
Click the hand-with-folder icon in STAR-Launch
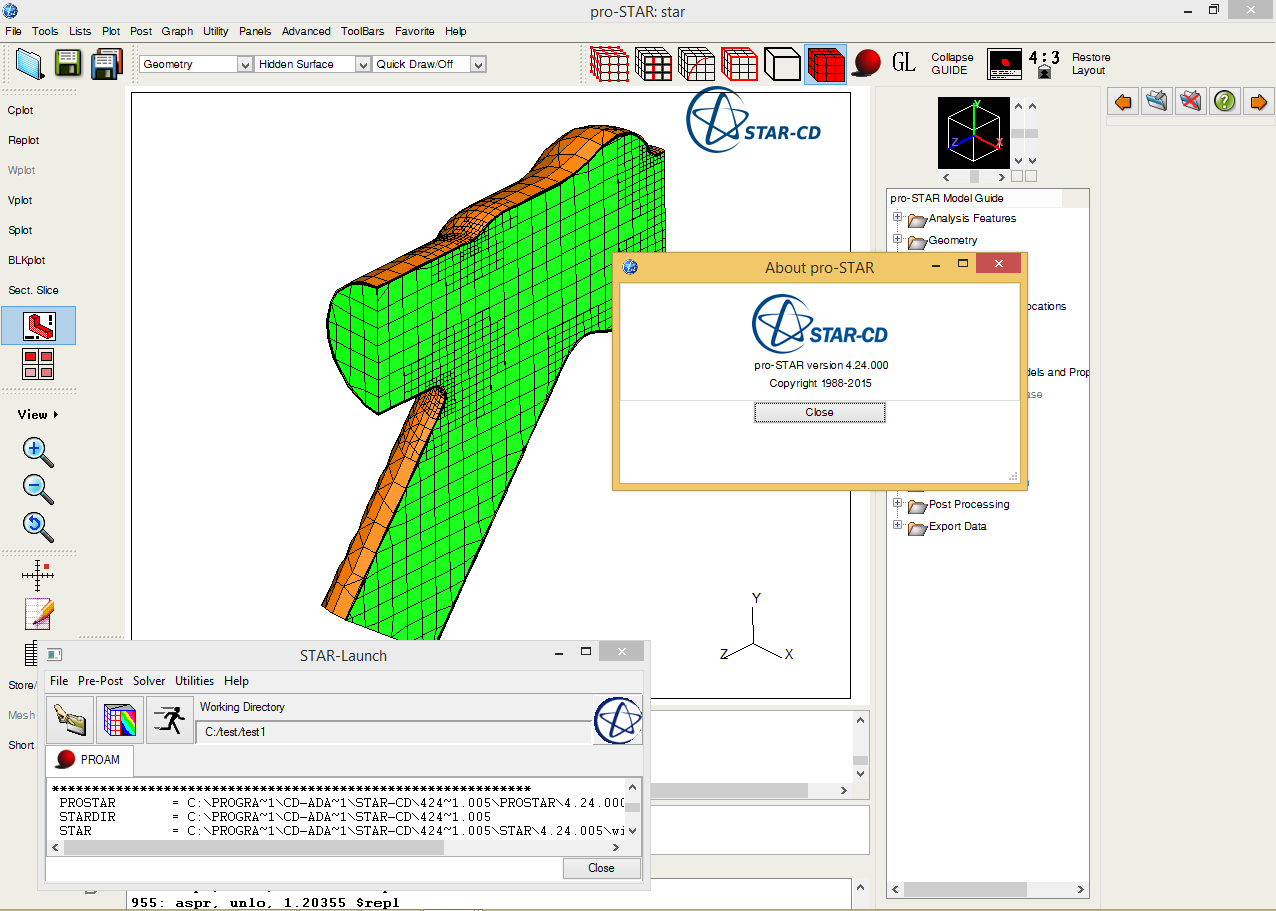point(70,720)
